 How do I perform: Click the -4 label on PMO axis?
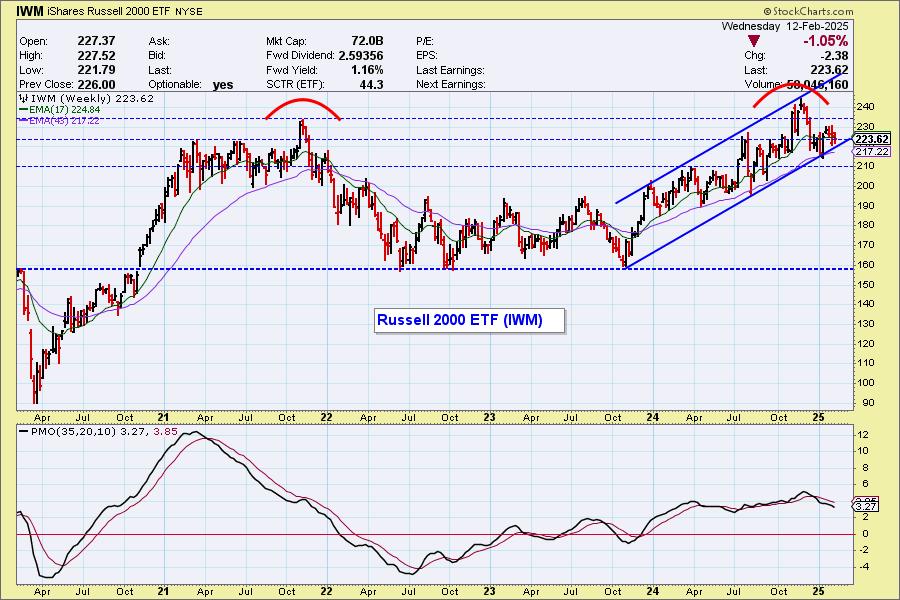863,567
